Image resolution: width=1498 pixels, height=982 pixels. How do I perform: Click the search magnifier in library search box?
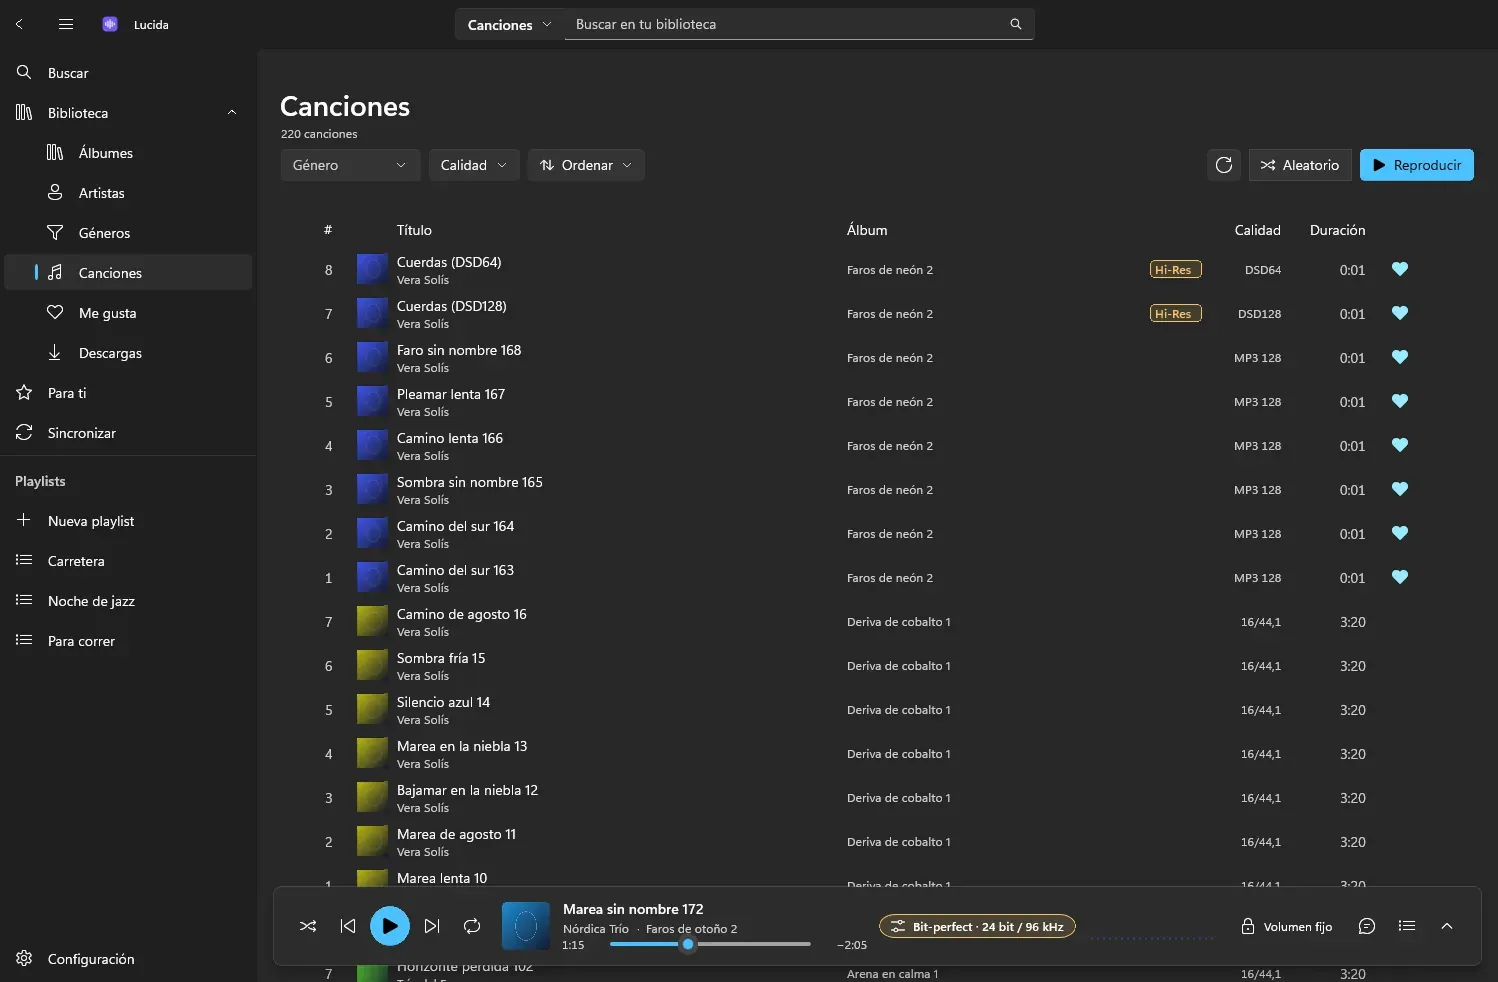(1016, 24)
